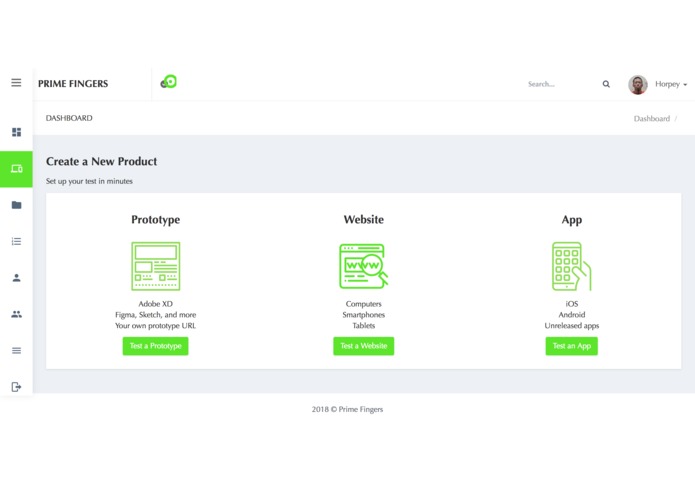Click the 'Smartphones' text
Screen dimensions: 695x494
tap(363, 315)
